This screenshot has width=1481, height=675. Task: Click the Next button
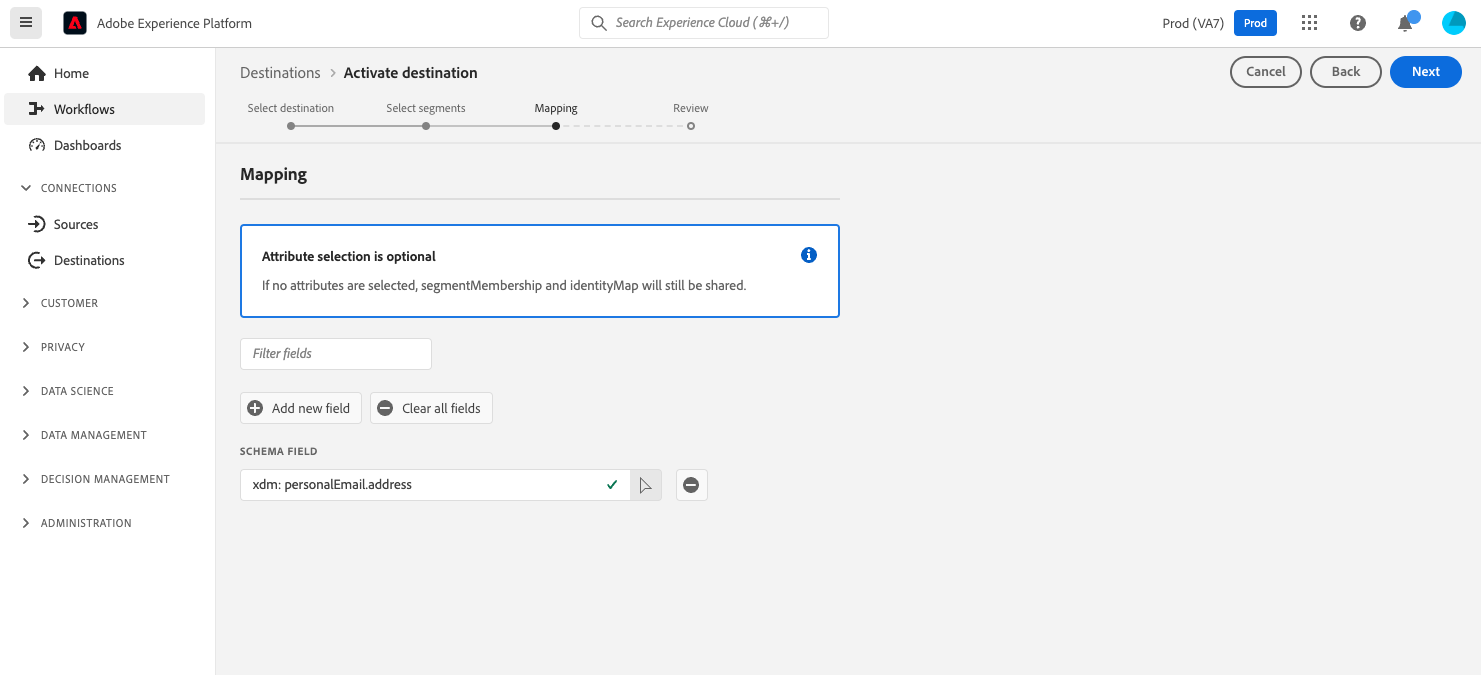1425,72
